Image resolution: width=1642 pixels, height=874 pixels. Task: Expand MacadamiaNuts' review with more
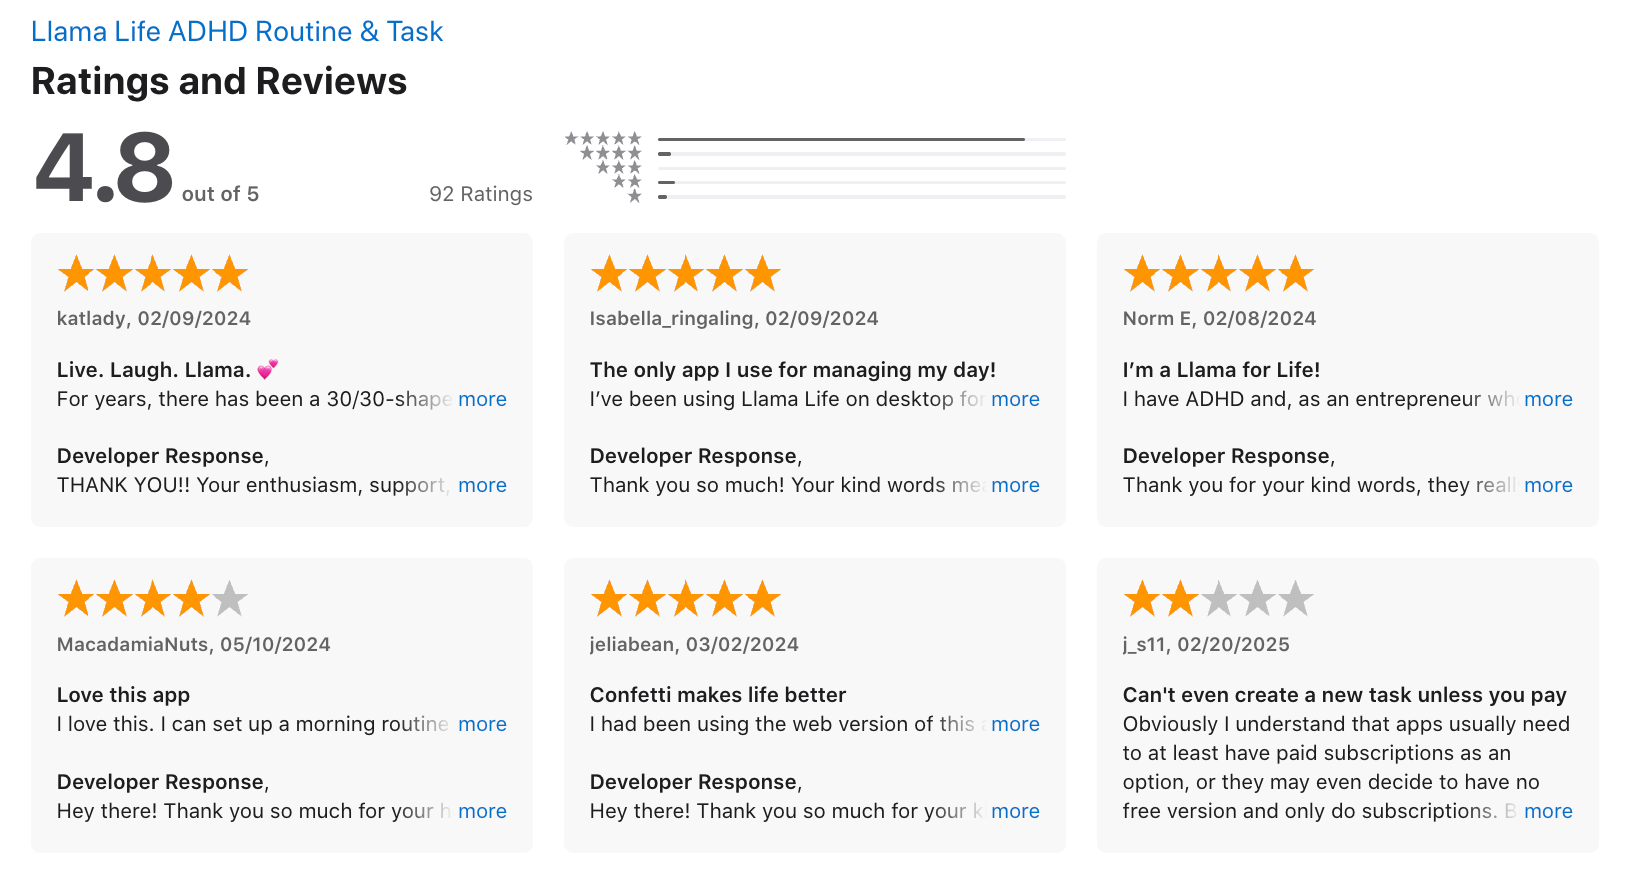click(x=482, y=724)
